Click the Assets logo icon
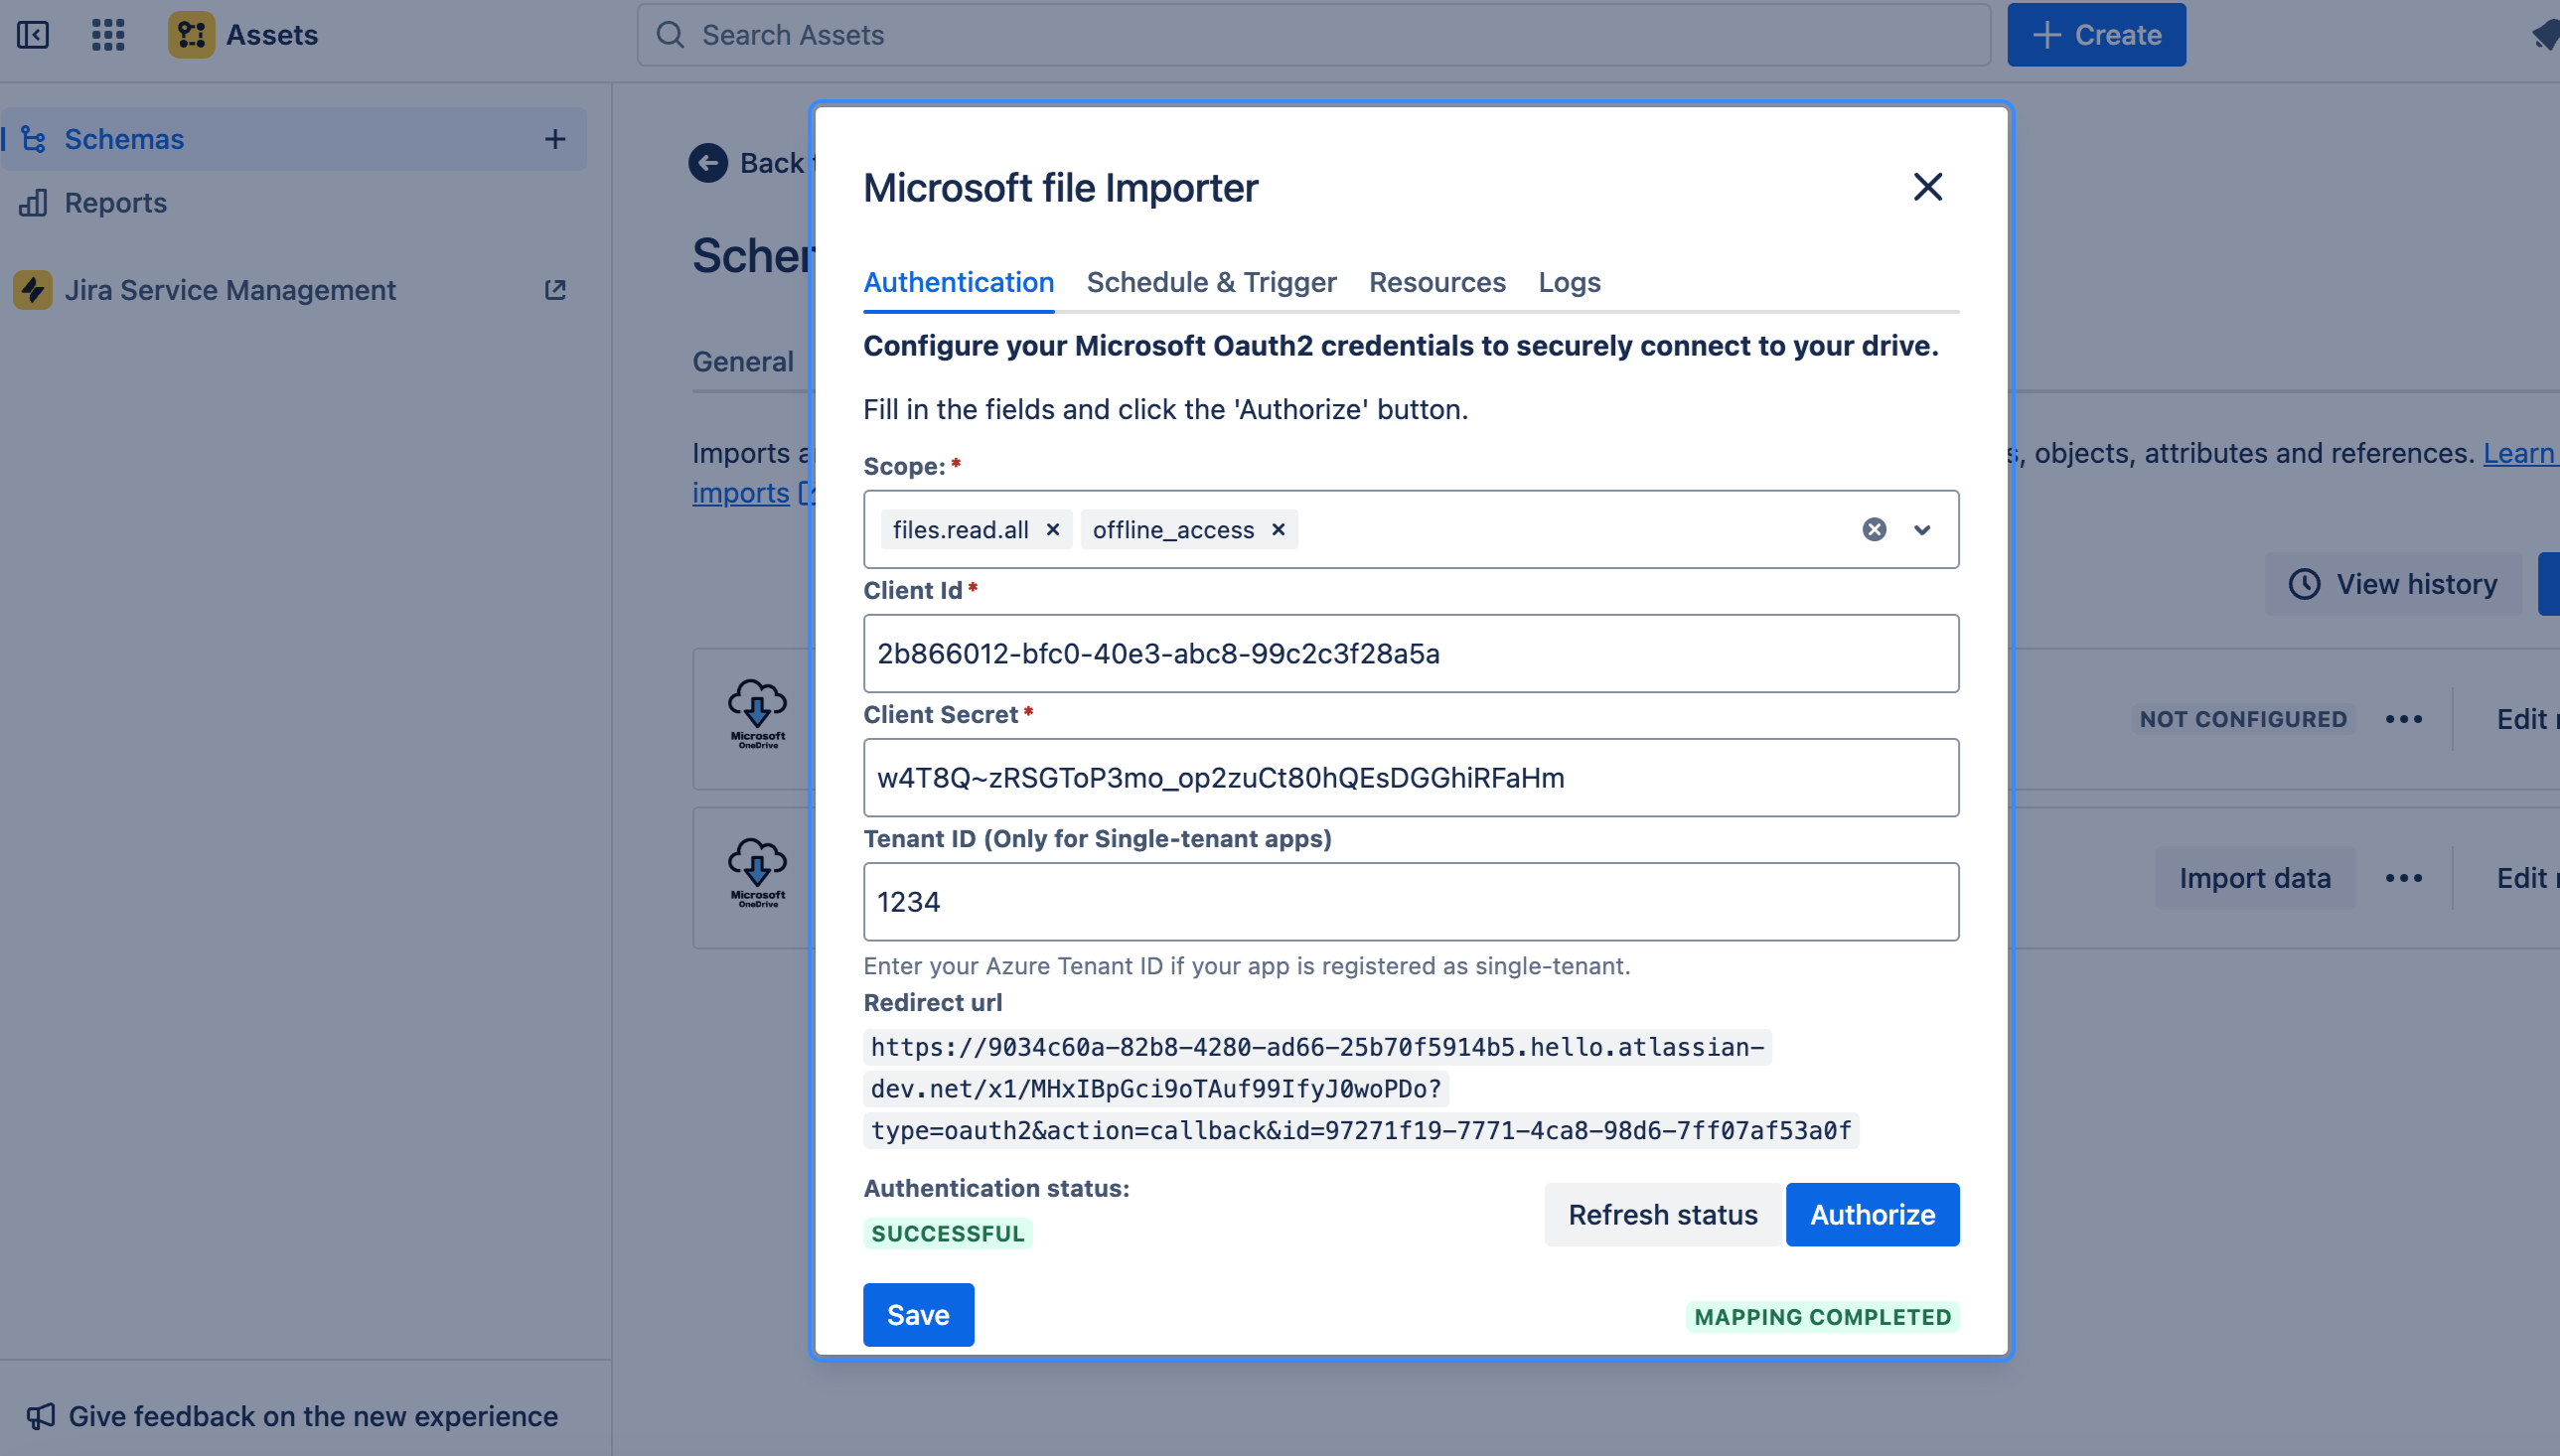This screenshot has height=1456, width=2560. click(x=191, y=34)
